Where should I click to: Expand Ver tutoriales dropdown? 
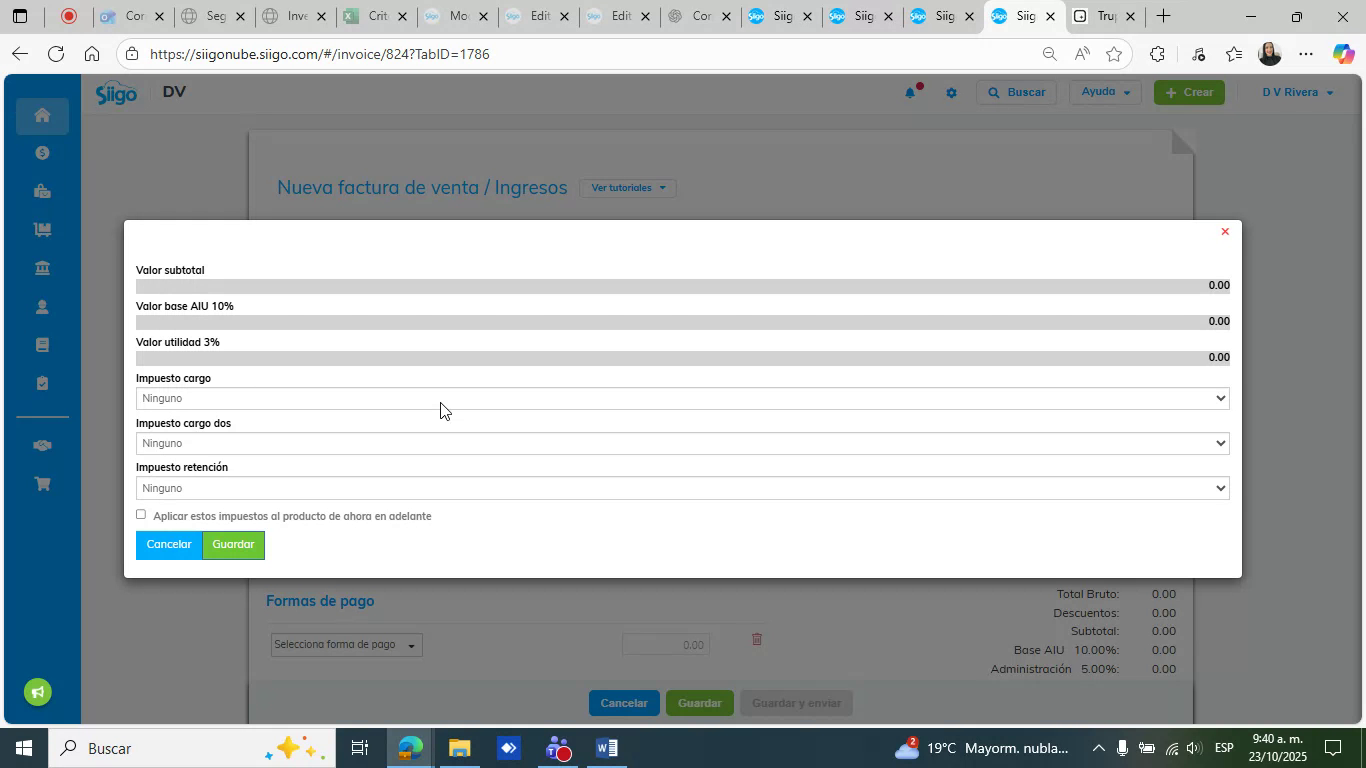tap(628, 188)
